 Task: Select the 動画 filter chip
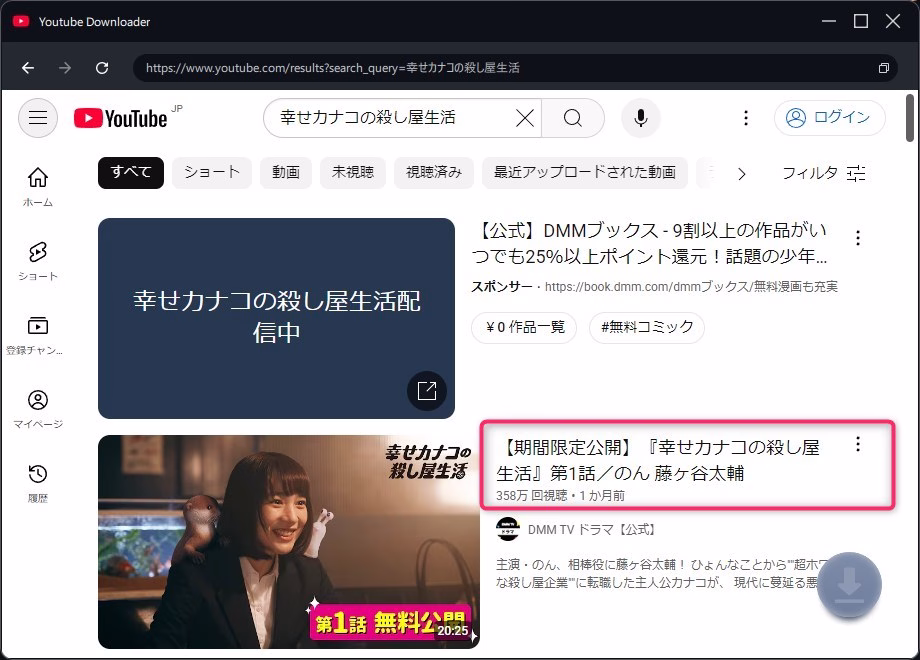[286, 172]
